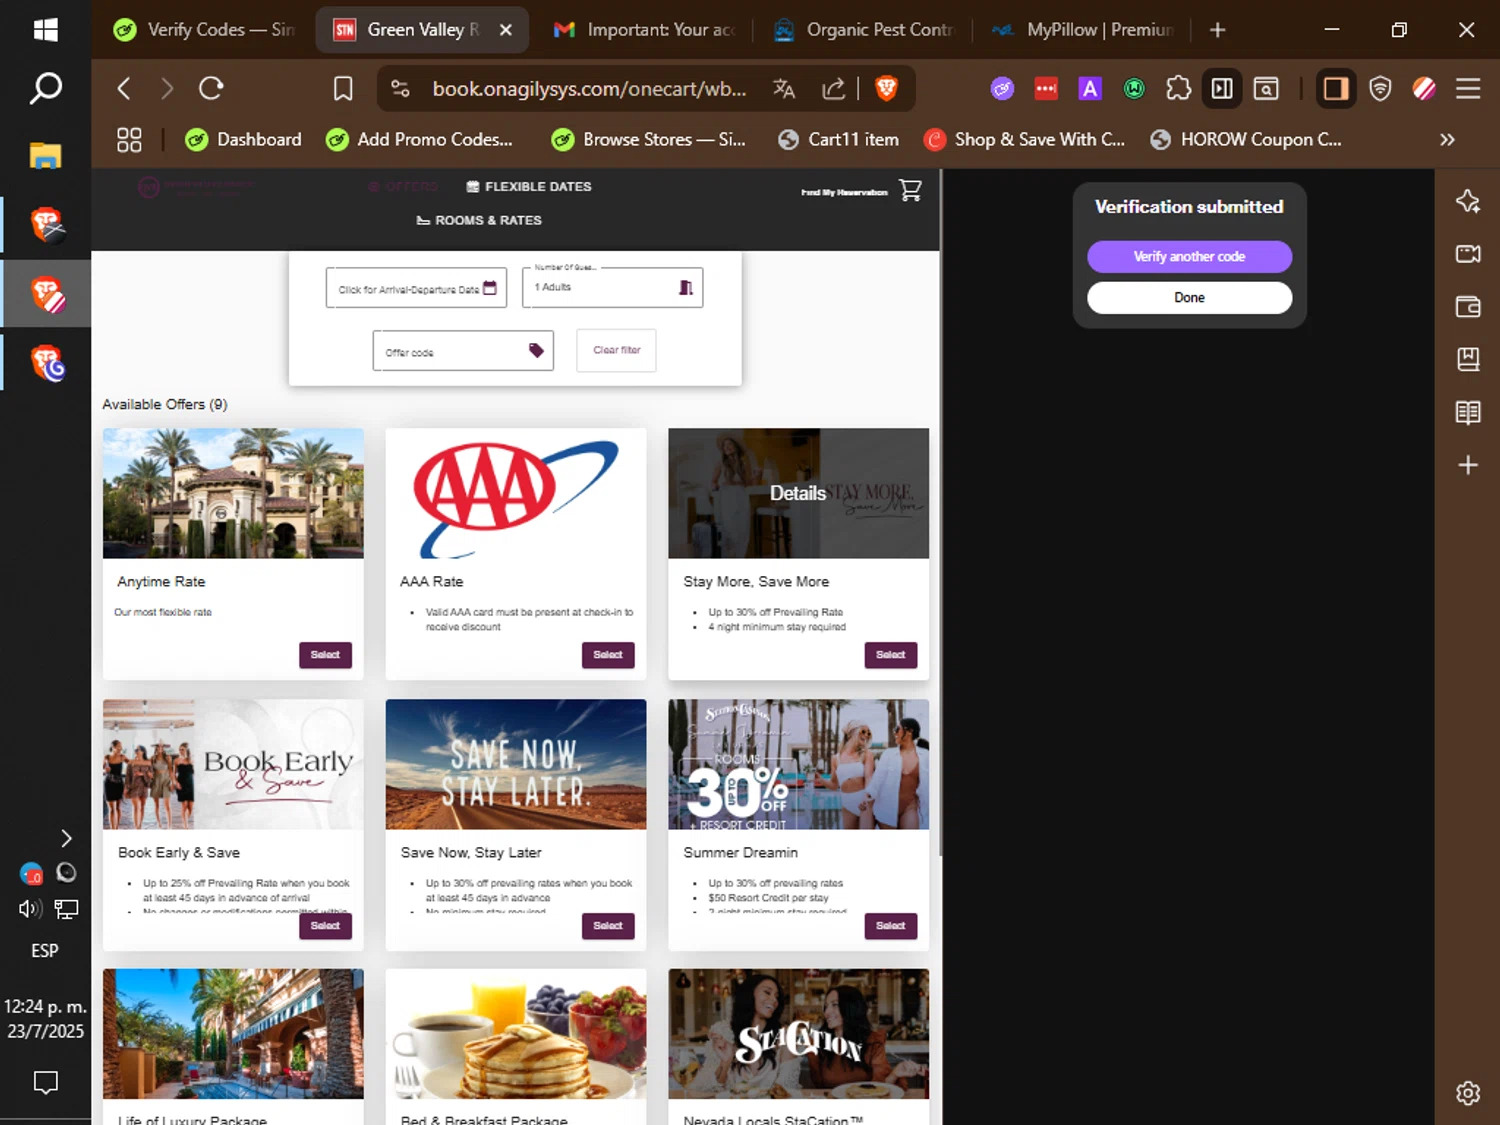Click the Arrival-Departure Date field
Screen dimensions: 1500x1125
coord(416,288)
